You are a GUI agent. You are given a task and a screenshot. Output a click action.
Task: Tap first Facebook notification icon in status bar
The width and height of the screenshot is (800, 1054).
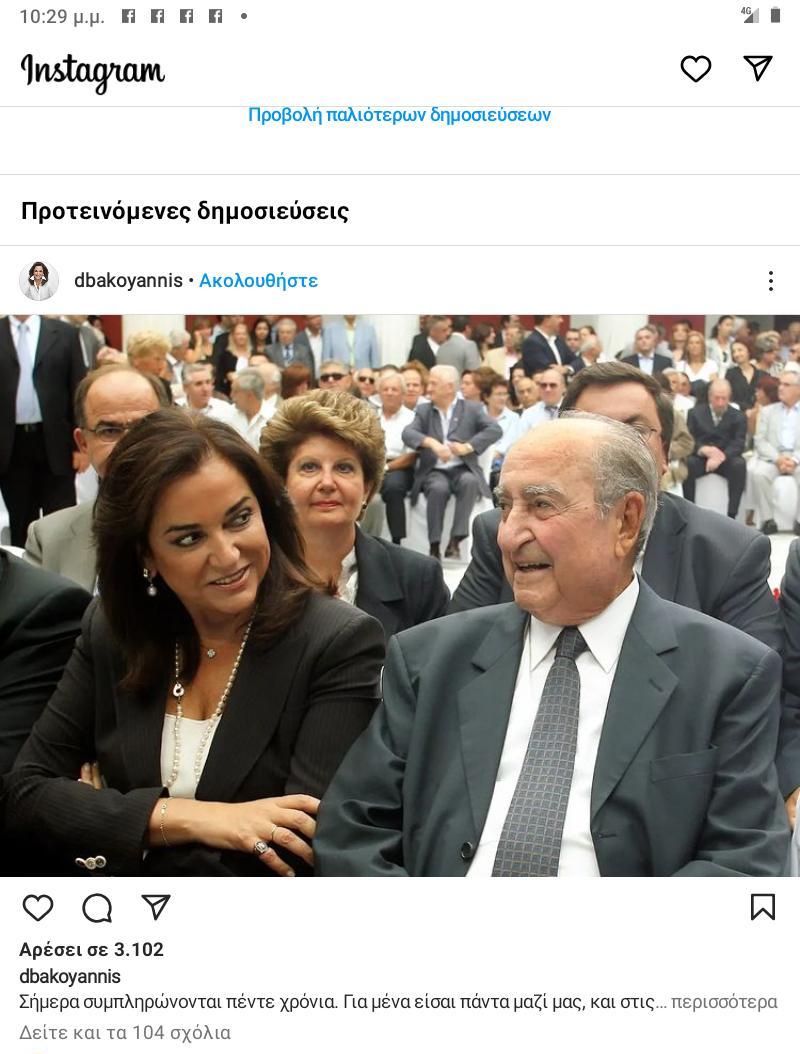128,16
